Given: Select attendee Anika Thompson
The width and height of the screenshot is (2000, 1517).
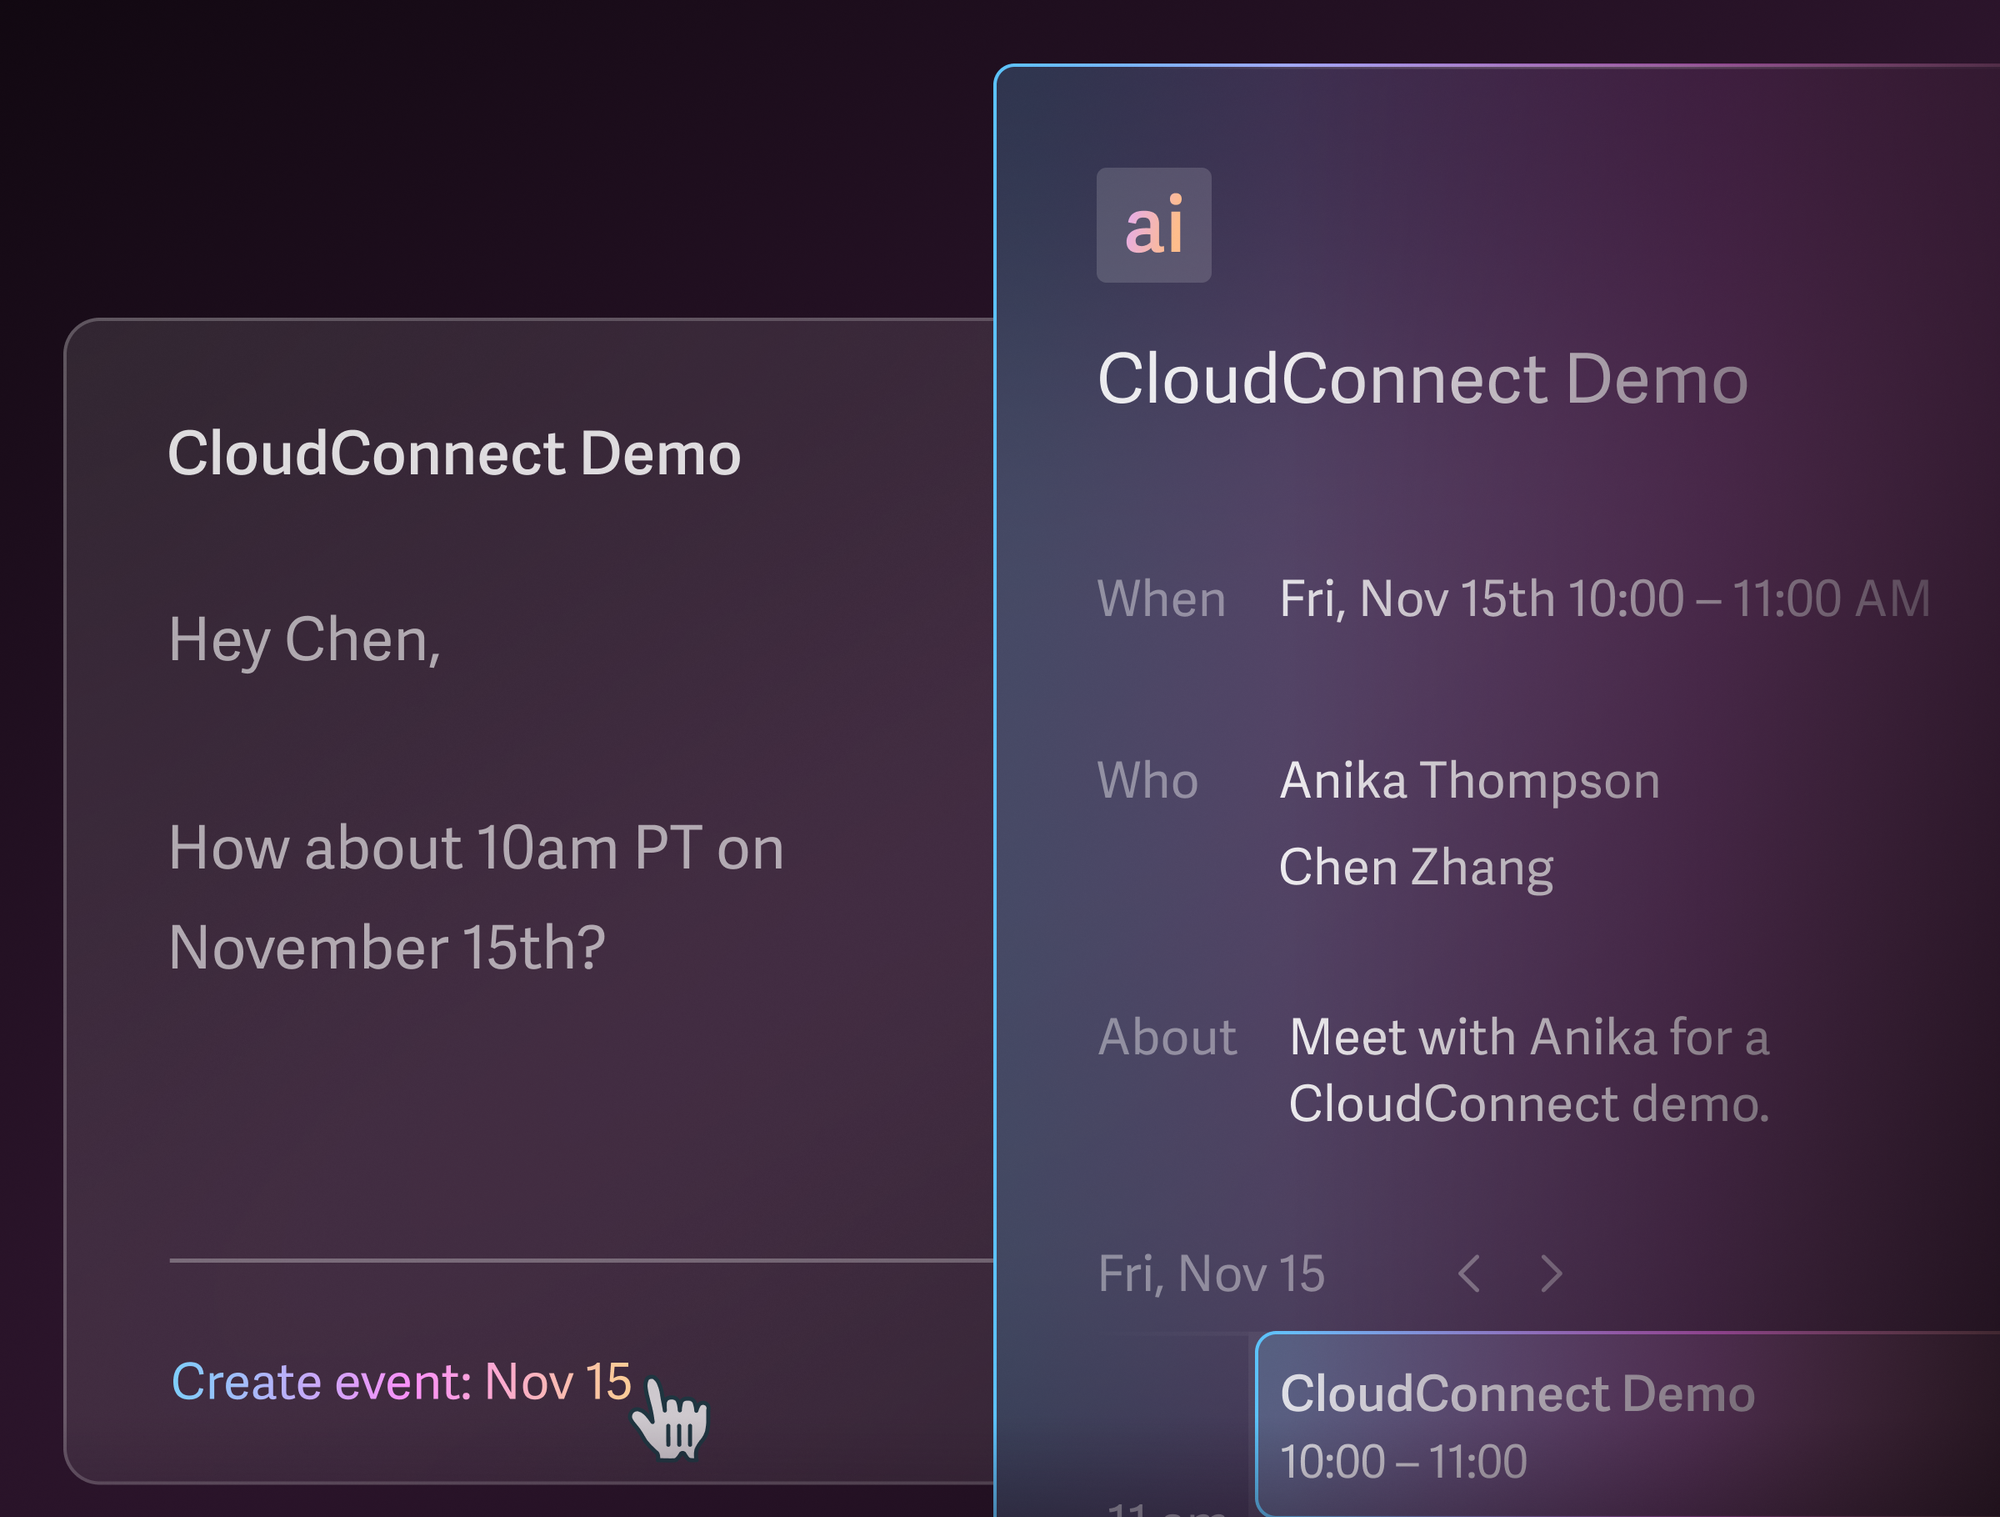Looking at the screenshot, I should tap(1469, 781).
